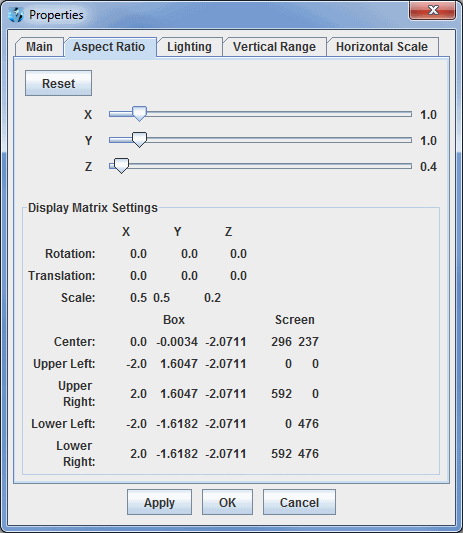Click the Translation: label
The height and width of the screenshot is (533, 463).
tap(62, 276)
